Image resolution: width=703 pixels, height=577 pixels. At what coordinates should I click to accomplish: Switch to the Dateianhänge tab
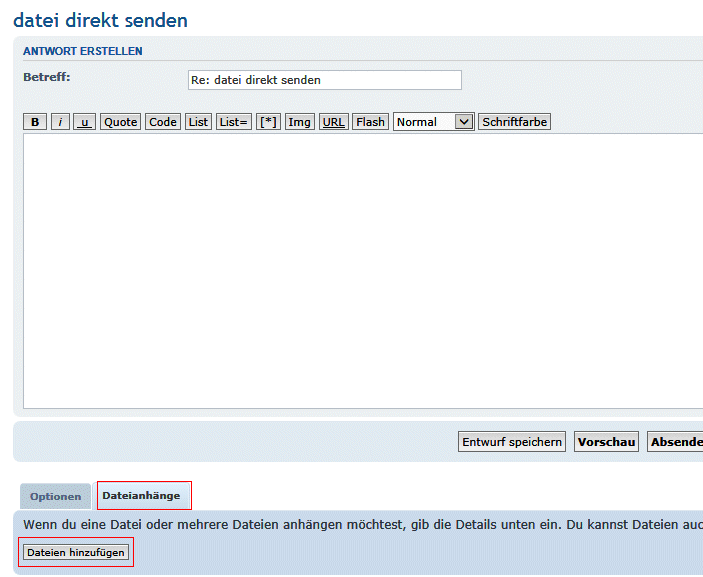click(144, 495)
